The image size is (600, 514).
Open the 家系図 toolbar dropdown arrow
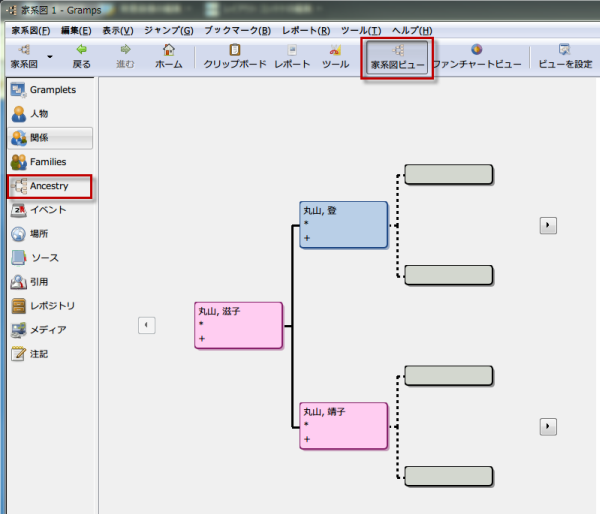click(x=49, y=58)
